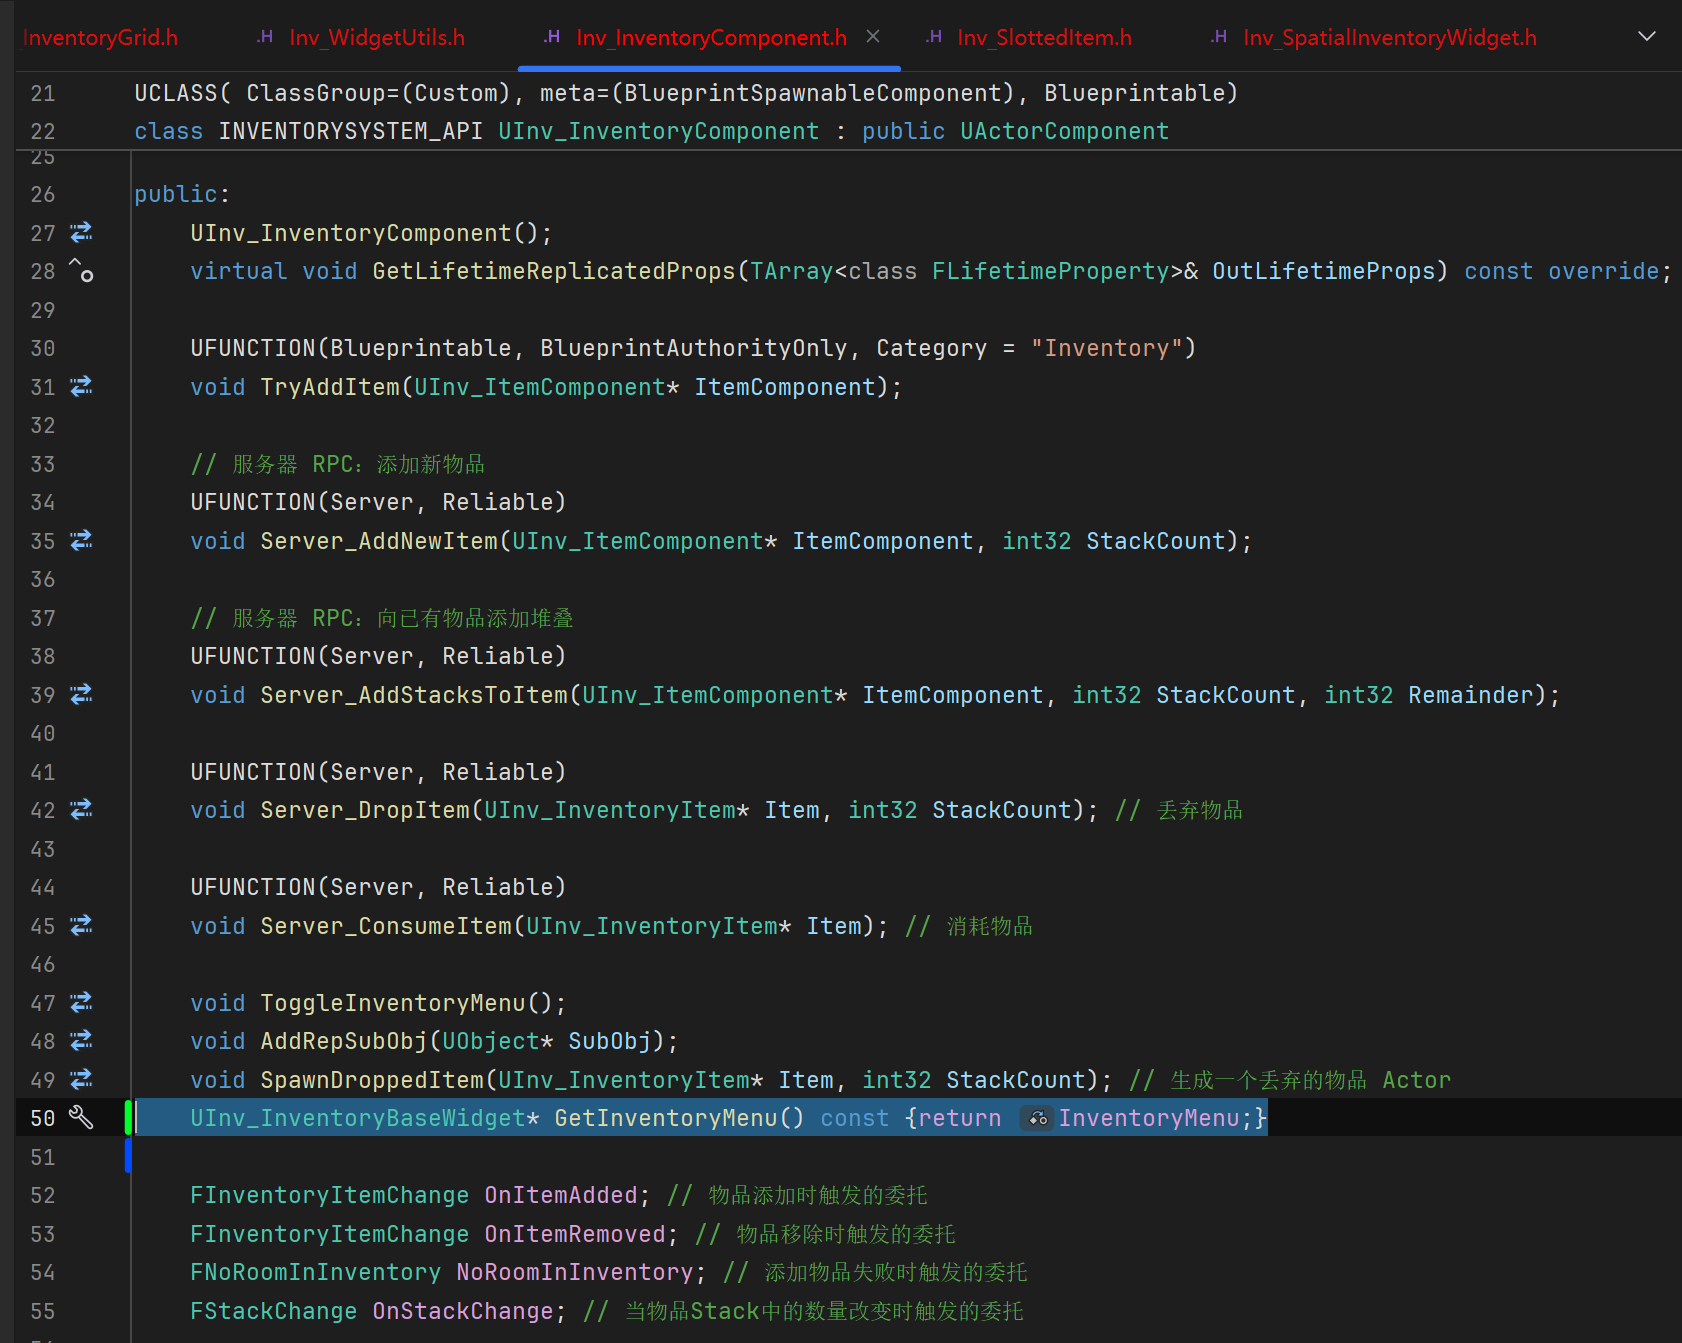Click the ToggleInventoryMenu function name
Image resolution: width=1682 pixels, height=1343 pixels.
[393, 1003]
